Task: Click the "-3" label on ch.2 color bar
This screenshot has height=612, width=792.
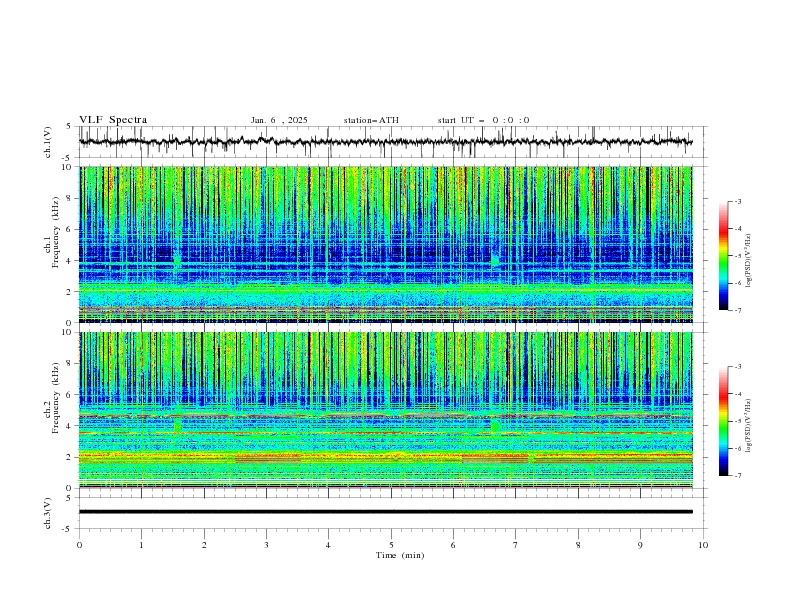Action: (x=738, y=367)
